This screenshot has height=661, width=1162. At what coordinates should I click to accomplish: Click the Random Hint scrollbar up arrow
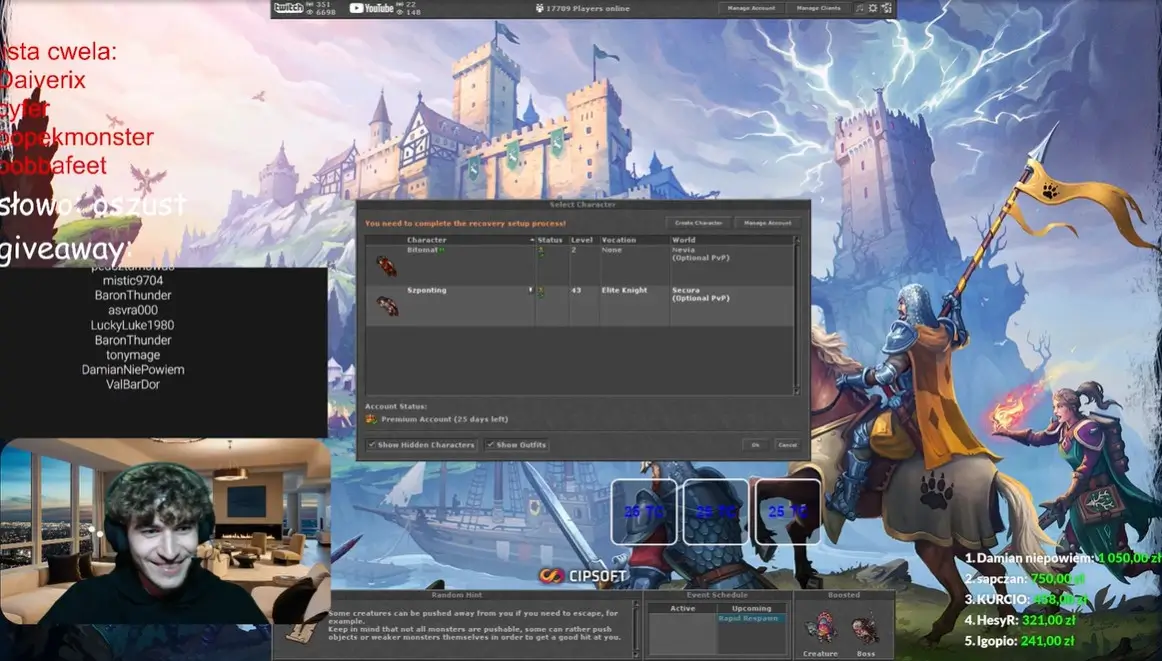635,605
